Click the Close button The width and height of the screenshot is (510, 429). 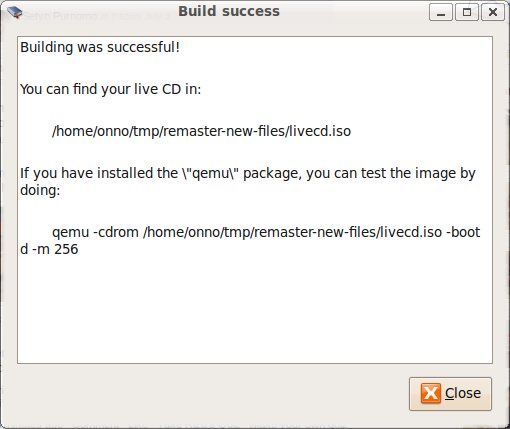450,394
